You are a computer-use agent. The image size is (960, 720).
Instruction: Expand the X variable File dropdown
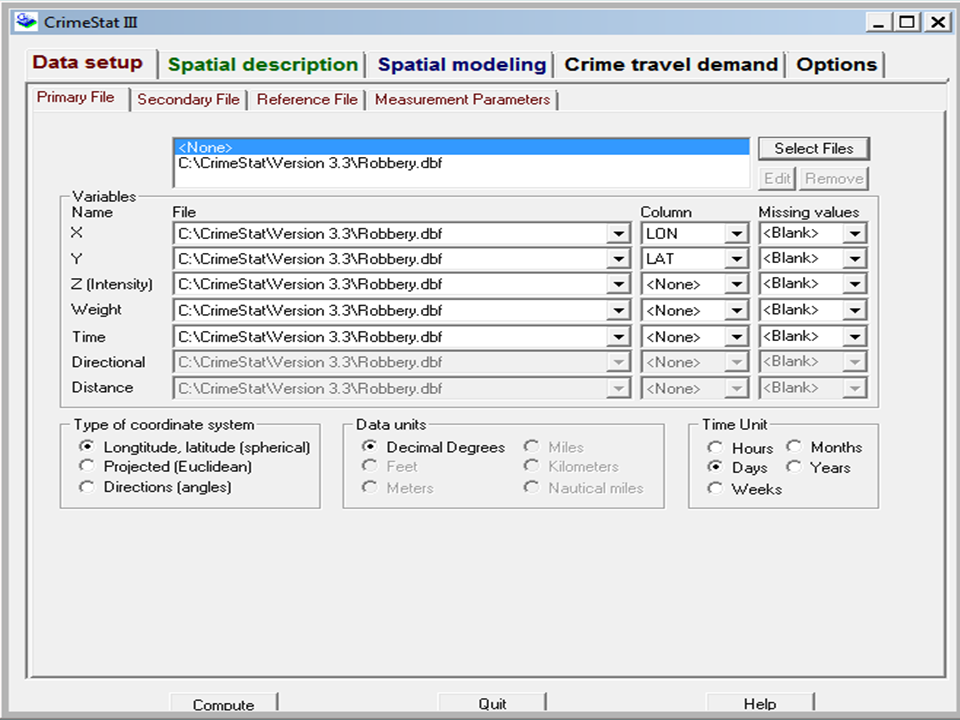(x=618, y=234)
